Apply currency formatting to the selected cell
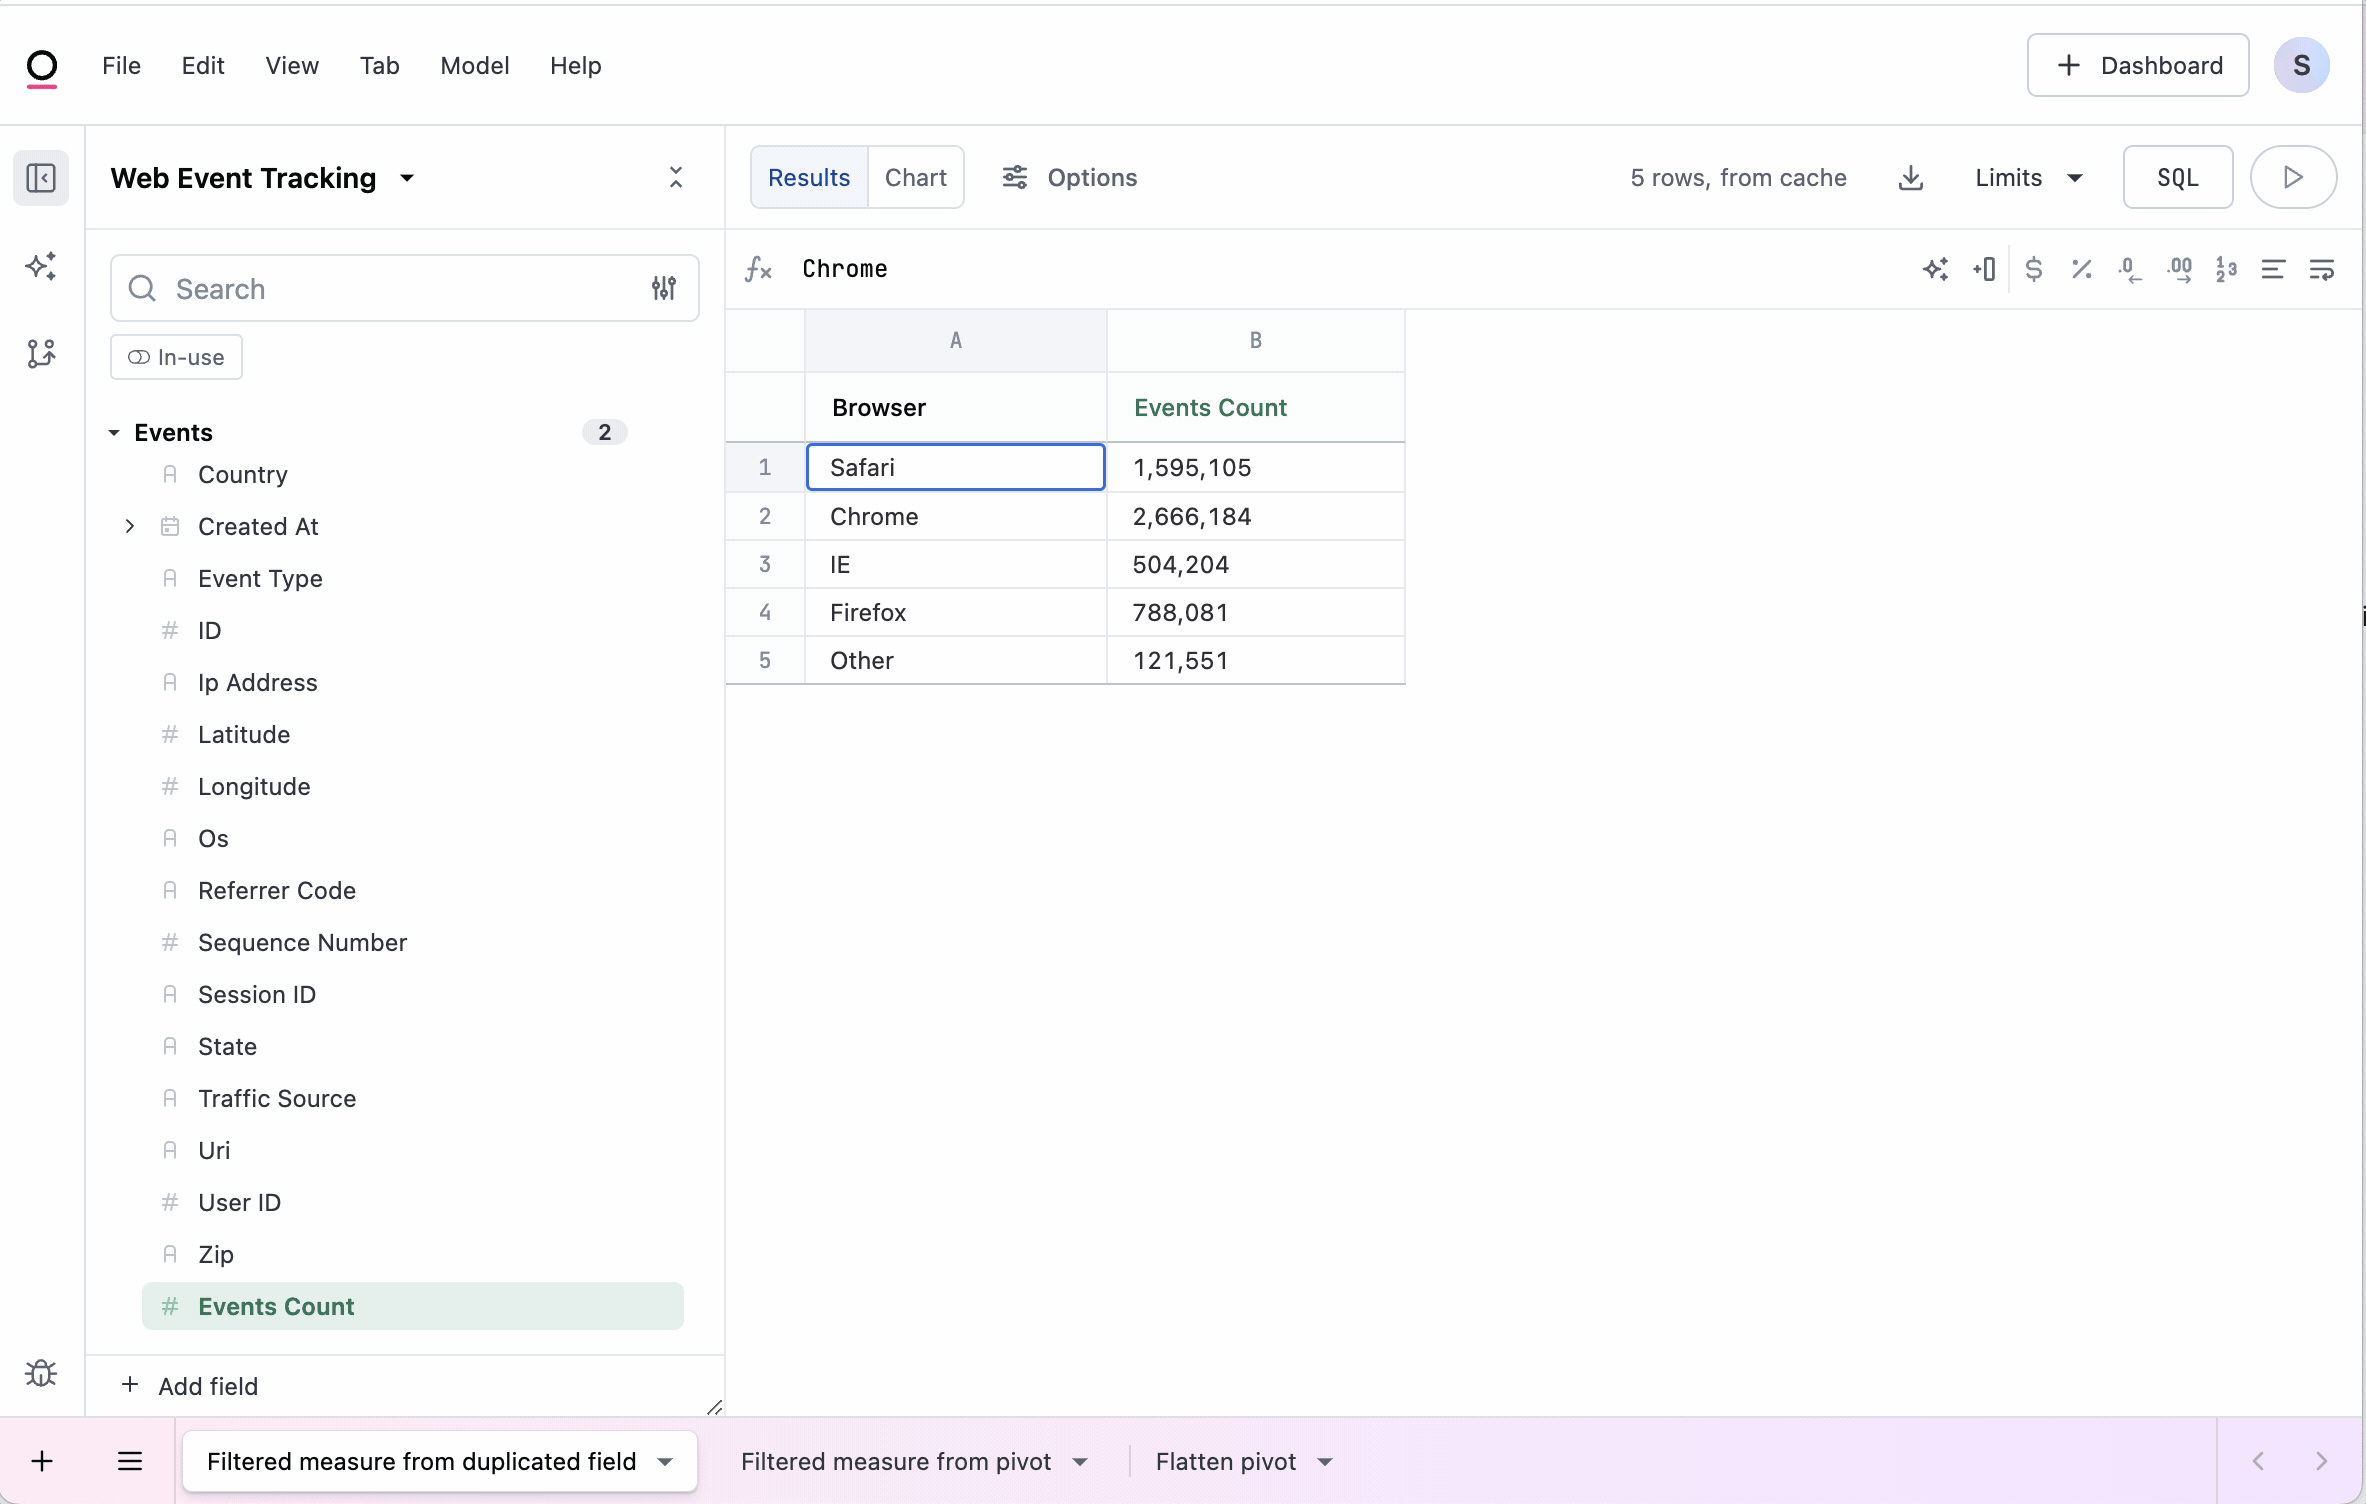Image resolution: width=2366 pixels, height=1504 pixels. pos(2036,269)
